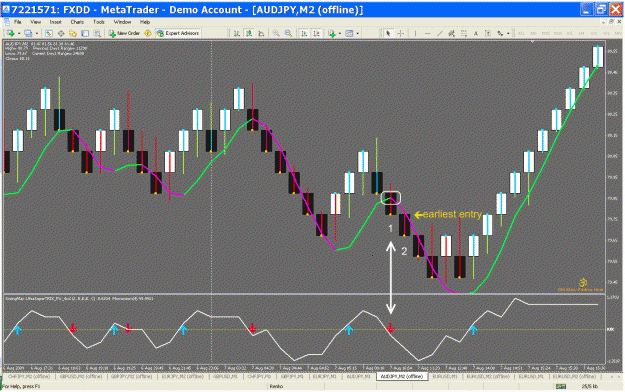Toggle Expert Advisors on or off
The height and width of the screenshot is (392, 625).
click(x=178, y=33)
